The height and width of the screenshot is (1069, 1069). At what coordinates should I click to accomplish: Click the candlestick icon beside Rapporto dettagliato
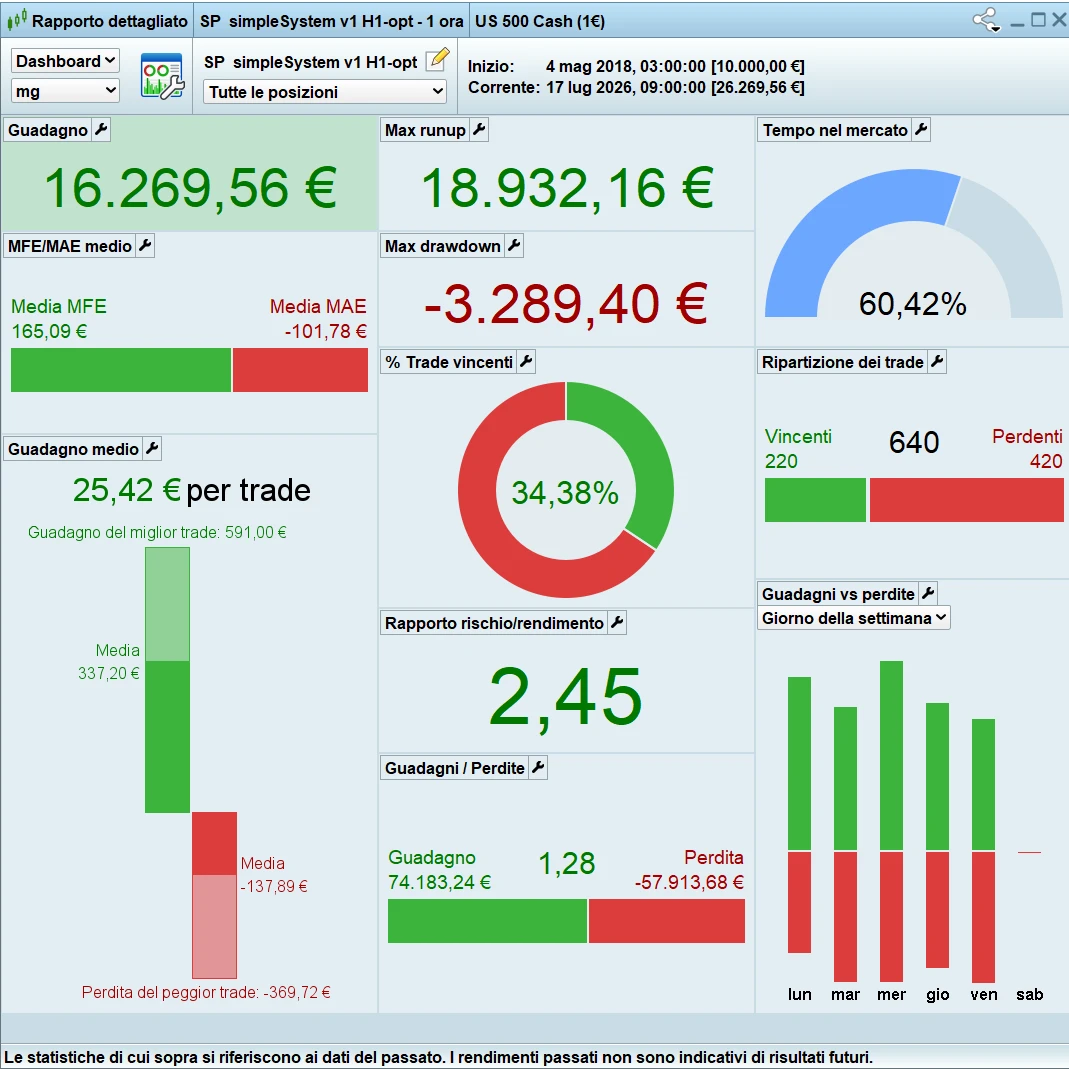(17, 21)
